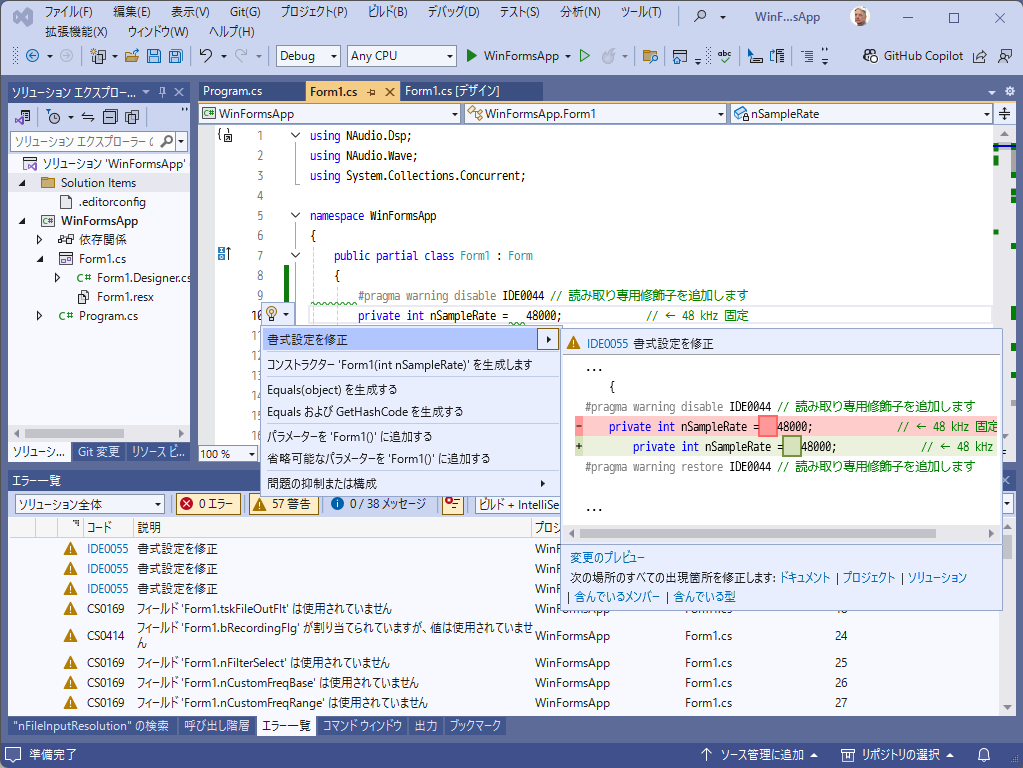Click the lightbulb quick actions icon
Image resolution: width=1023 pixels, height=768 pixels.
pyautogui.click(x=270, y=314)
